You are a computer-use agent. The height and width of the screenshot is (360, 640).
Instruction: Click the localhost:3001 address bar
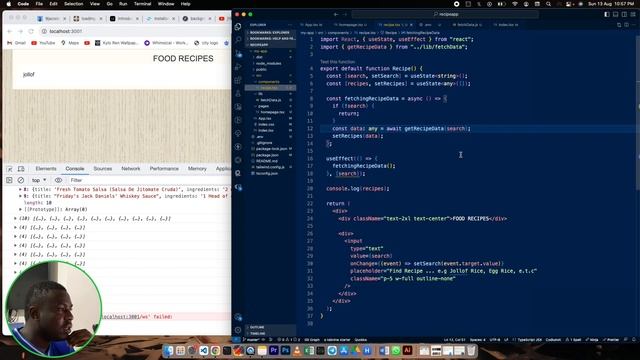(135, 31)
